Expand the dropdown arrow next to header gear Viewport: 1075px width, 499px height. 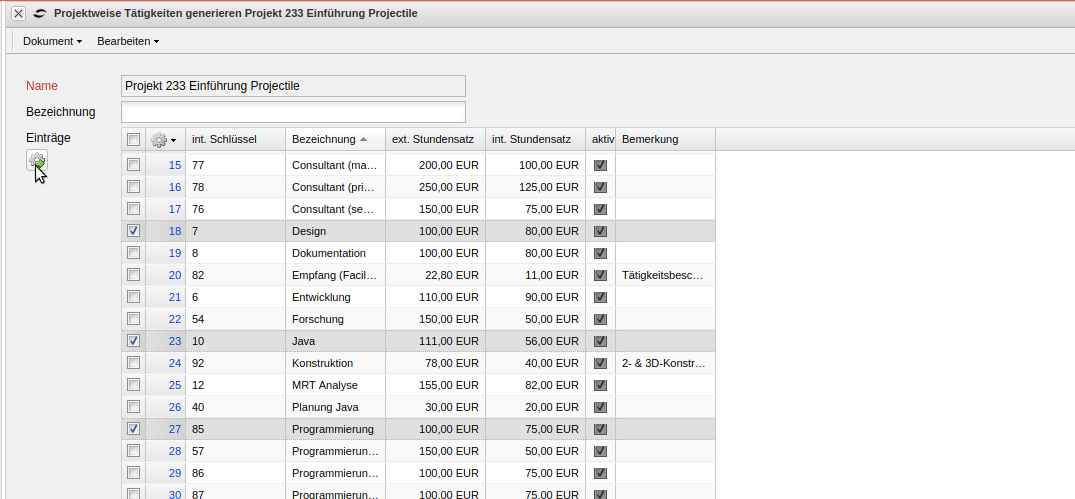tap(174, 141)
